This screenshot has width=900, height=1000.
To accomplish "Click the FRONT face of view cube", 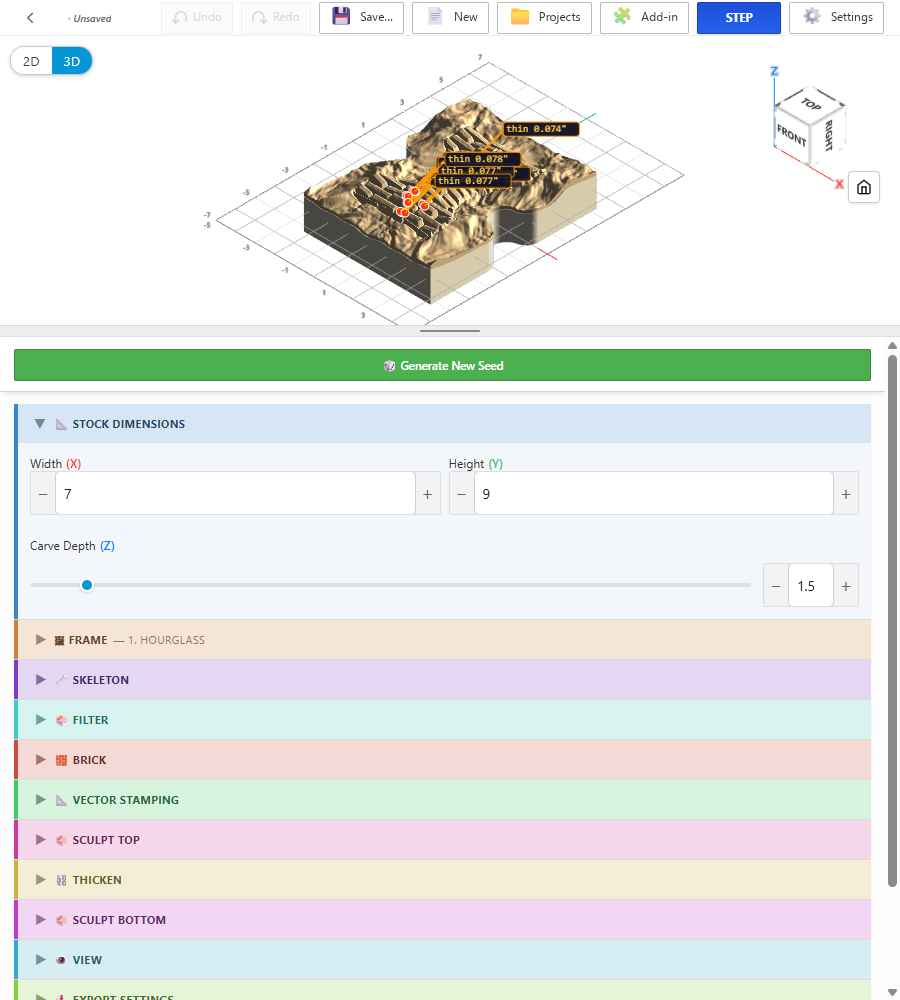I will [x=791, y=135].
